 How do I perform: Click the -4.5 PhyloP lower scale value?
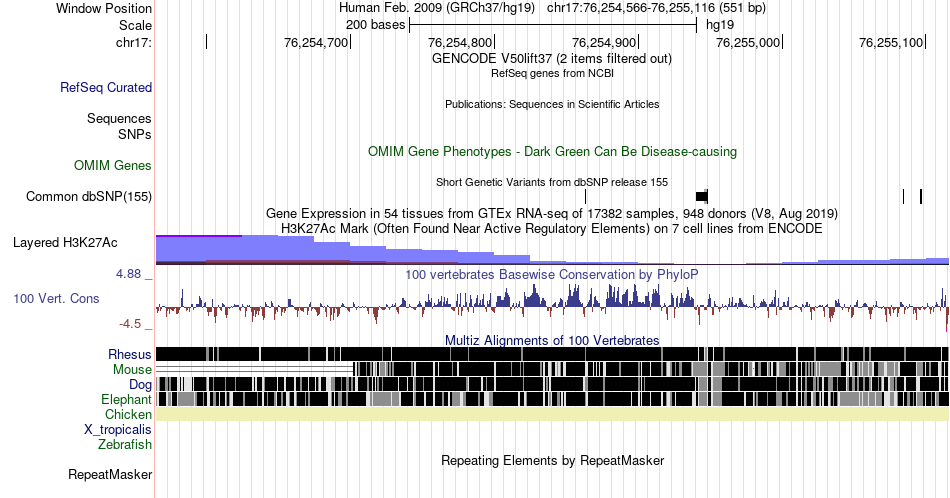(130, 324)
